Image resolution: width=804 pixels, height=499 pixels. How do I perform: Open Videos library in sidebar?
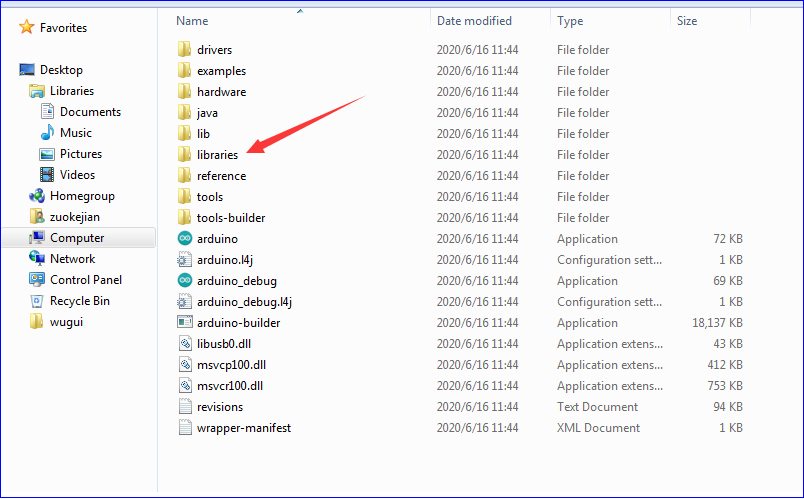click(77, 175)
